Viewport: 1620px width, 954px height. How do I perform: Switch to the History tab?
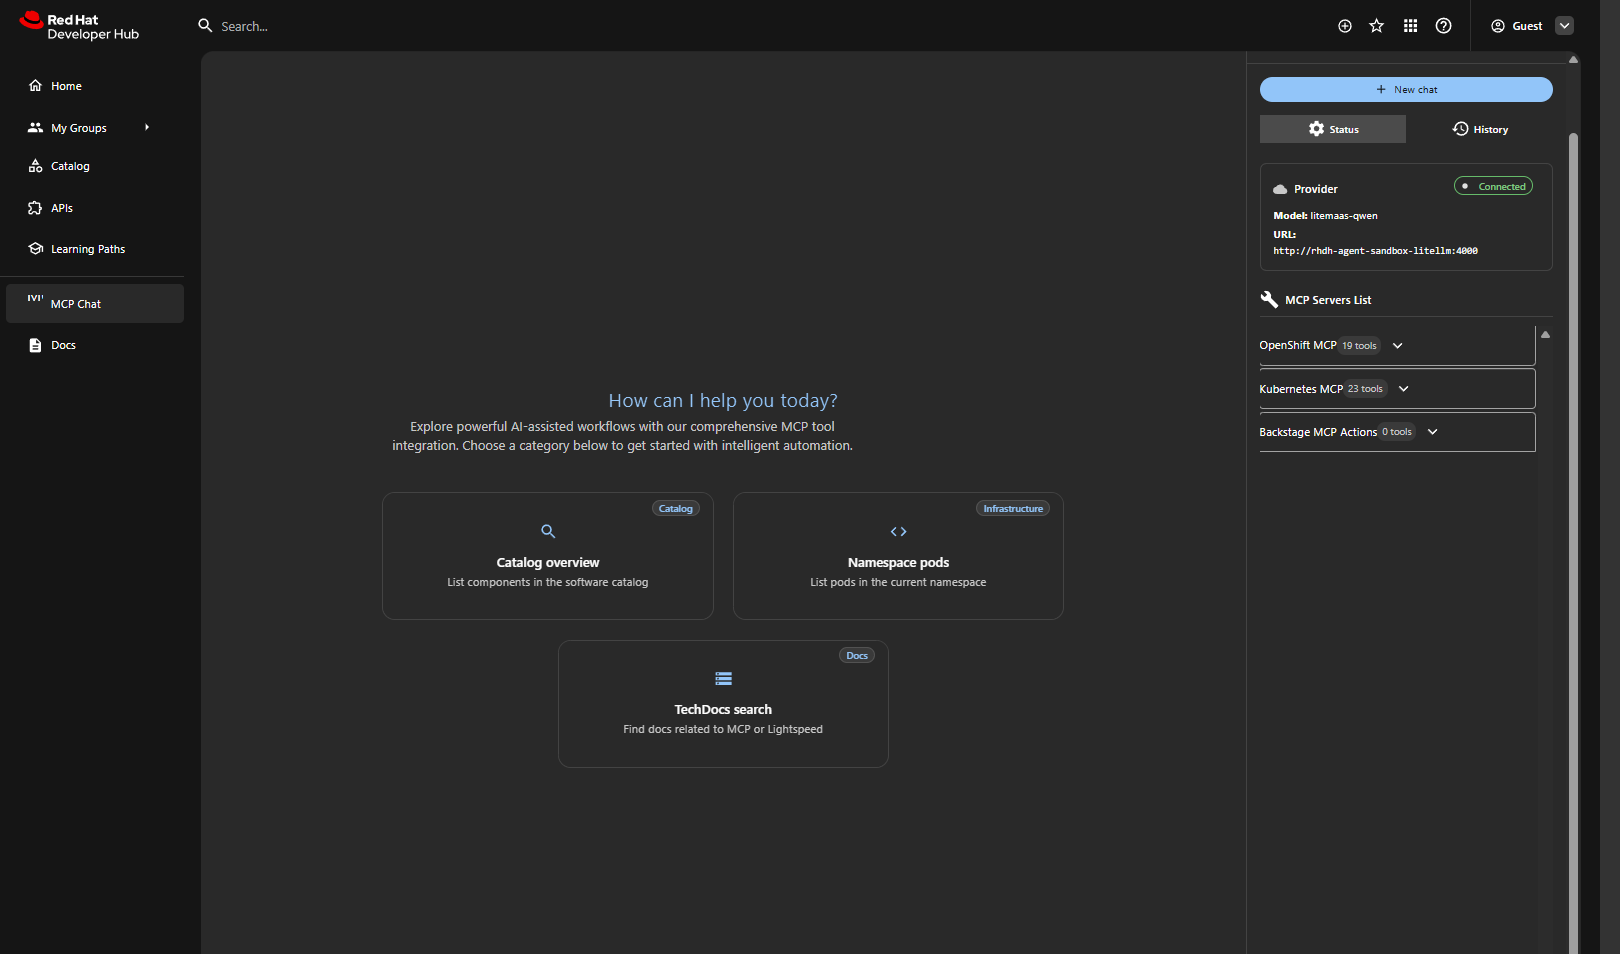tap(1480, 129)
